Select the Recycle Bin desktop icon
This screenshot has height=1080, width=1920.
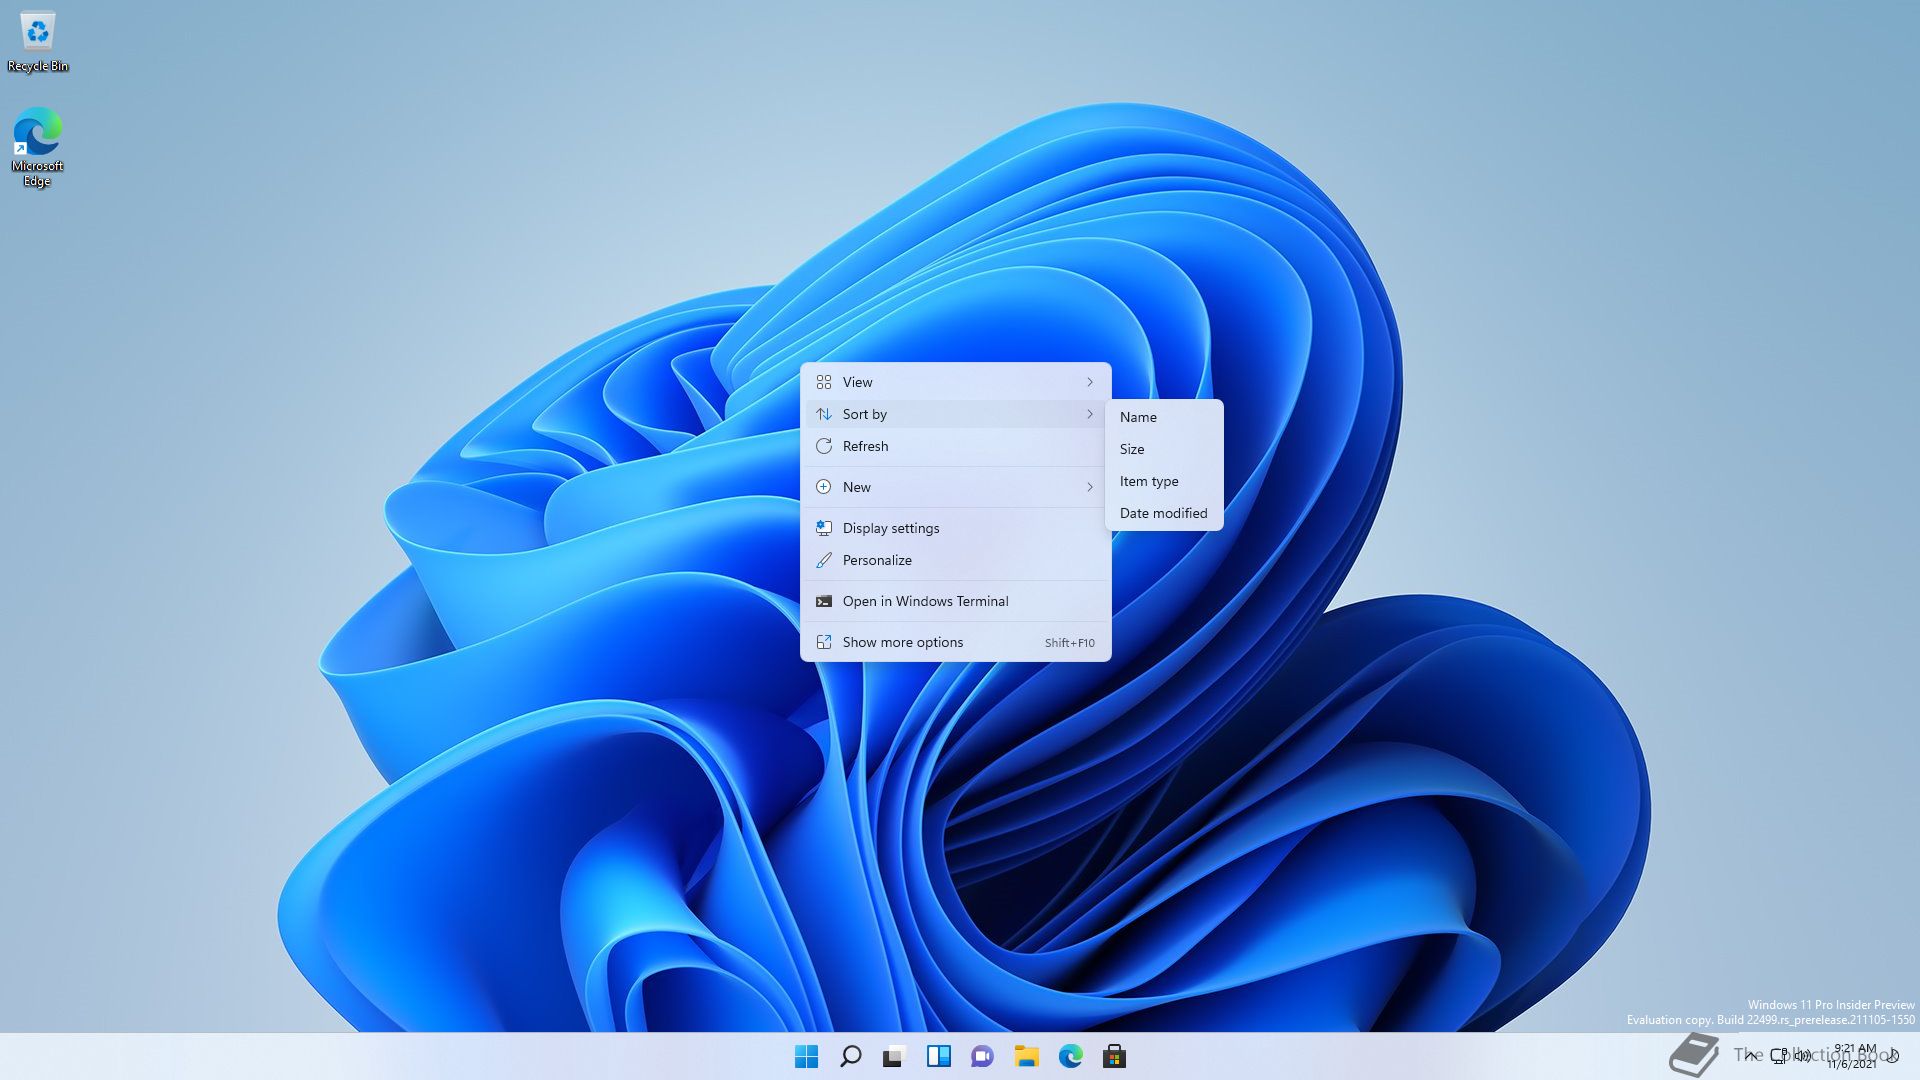[38, 42]
